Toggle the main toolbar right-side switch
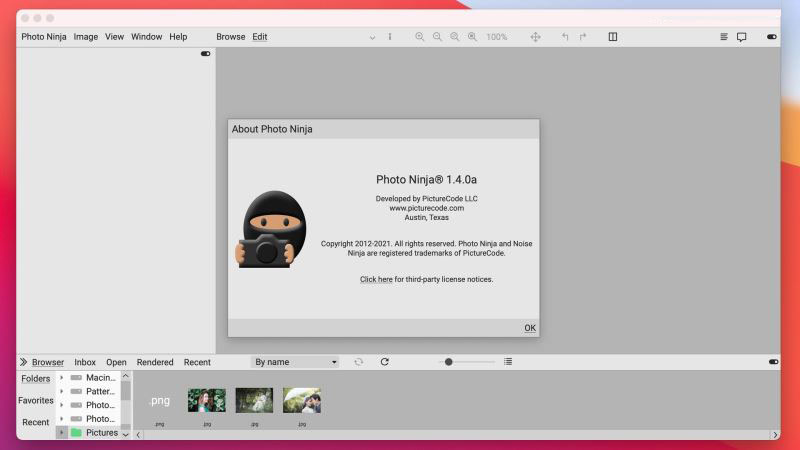This screenshot has width=800, height=450. 771,37
